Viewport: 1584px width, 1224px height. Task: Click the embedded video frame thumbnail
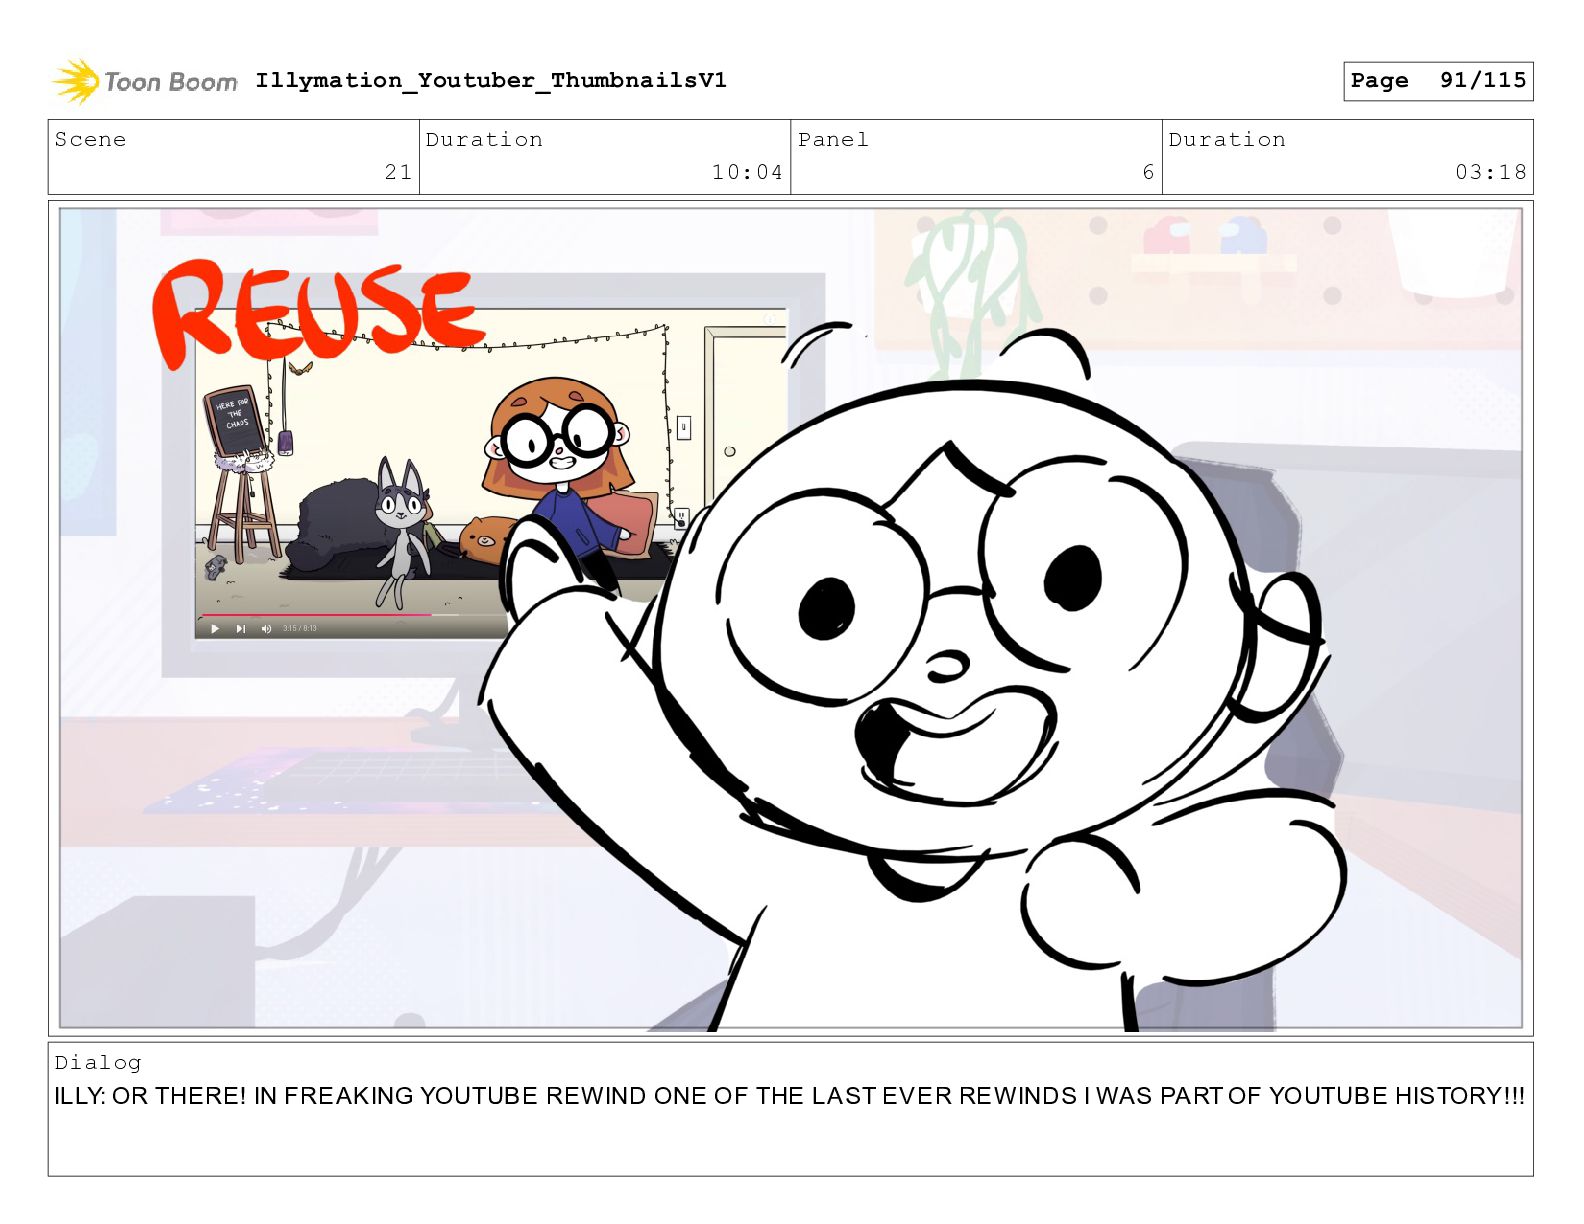tap(440, 475)
